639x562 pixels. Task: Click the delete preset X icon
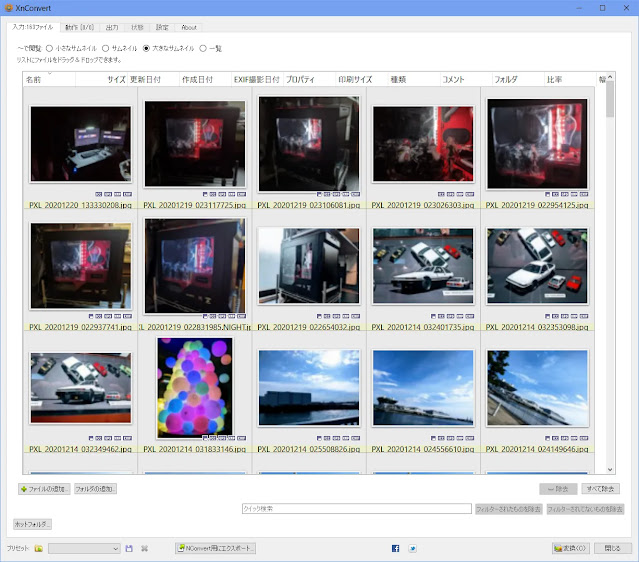click(x=144, y=549)
